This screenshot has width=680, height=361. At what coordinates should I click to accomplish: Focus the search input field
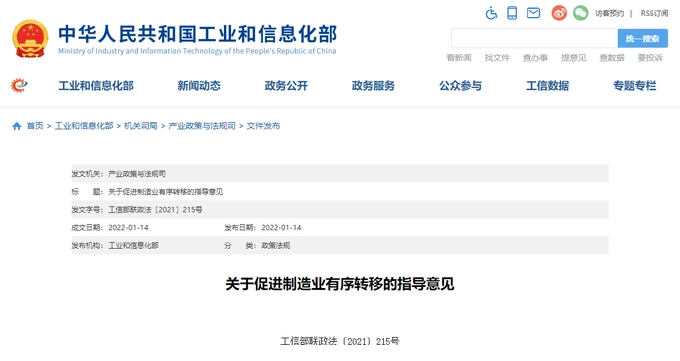534,39
